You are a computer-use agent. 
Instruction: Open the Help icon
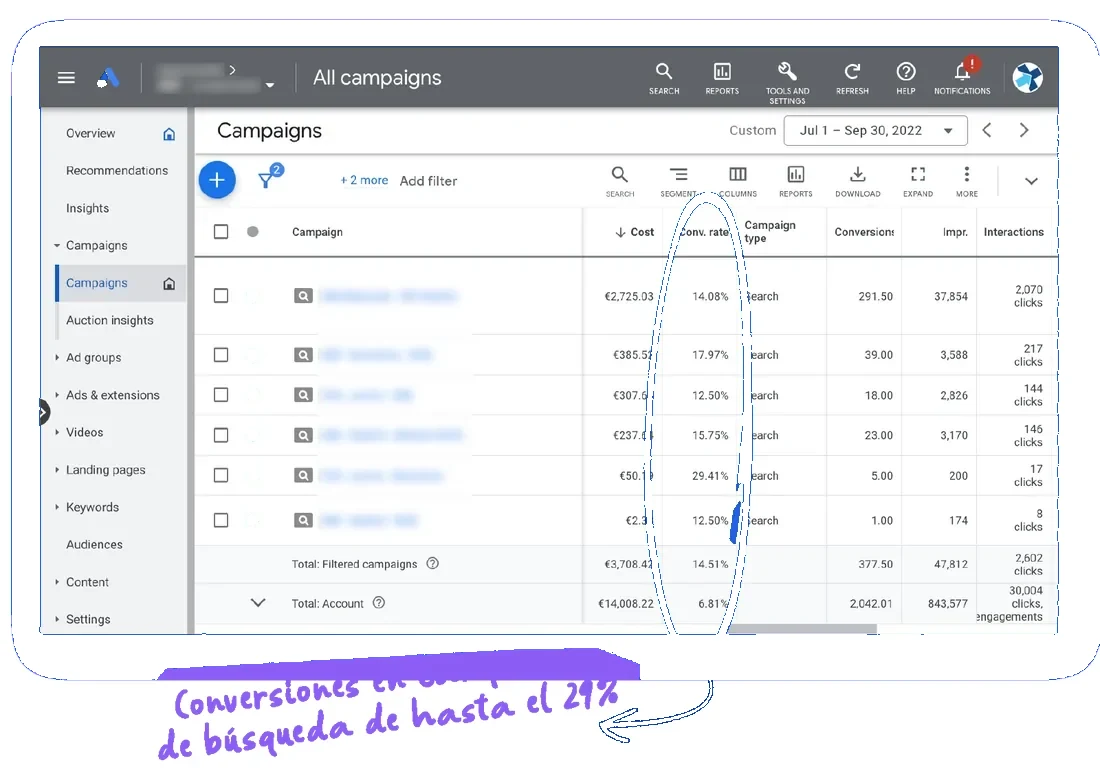point(906,78)
